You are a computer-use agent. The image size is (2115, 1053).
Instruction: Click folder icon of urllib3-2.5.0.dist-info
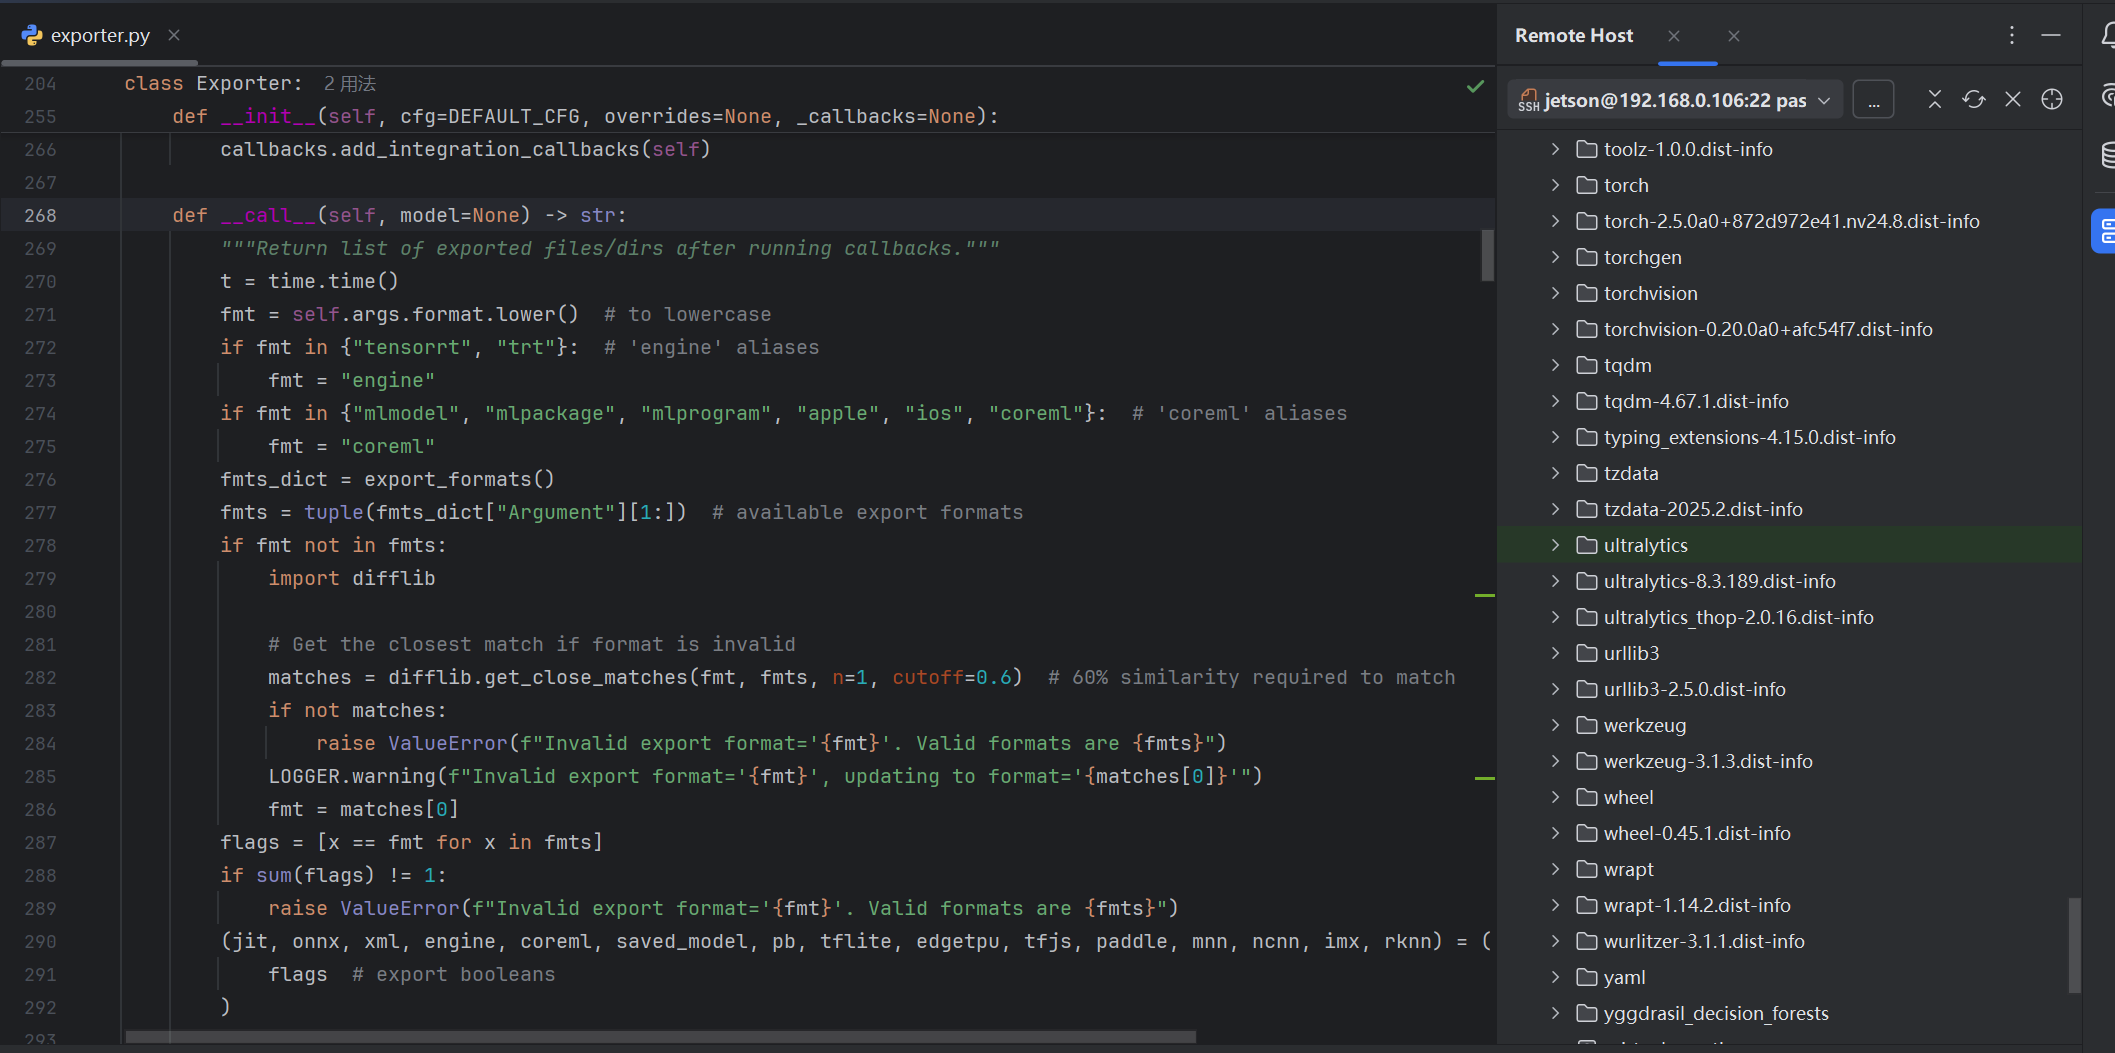[x=1586, y=689]
